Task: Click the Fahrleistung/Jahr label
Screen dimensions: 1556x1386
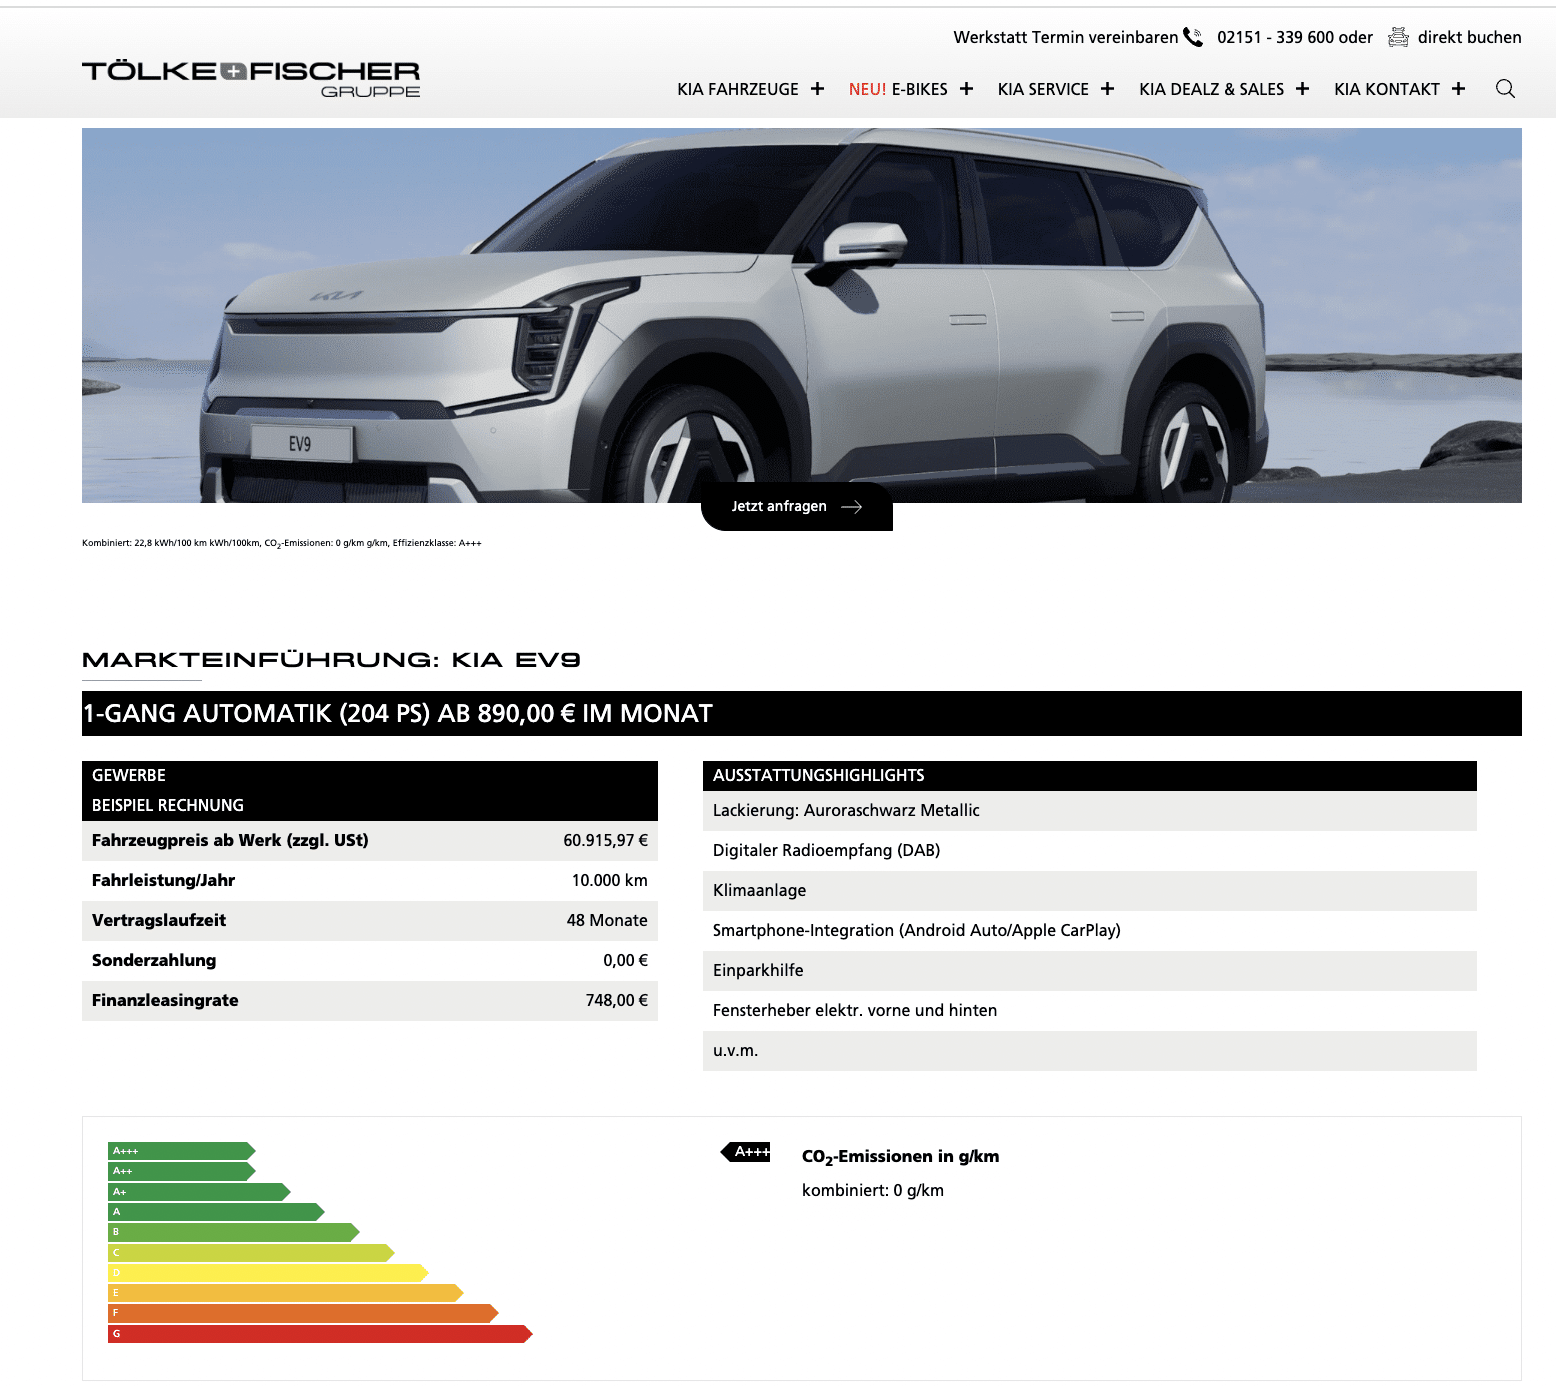Action: coord(163,880)
